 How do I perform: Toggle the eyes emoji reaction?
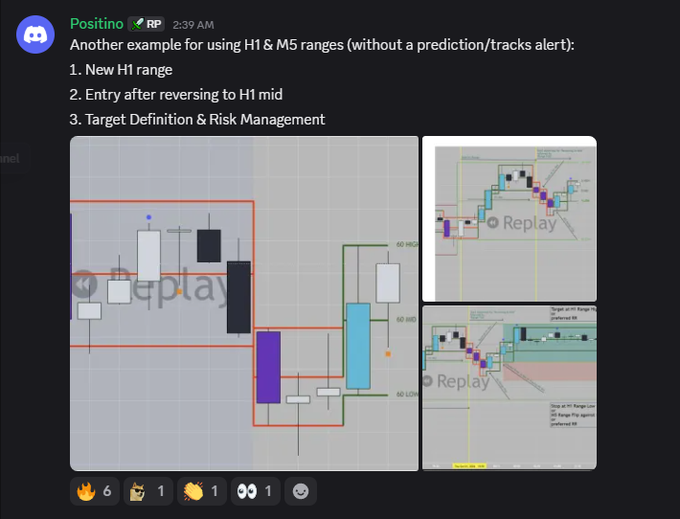pyautogui.click(x=255, y=491)
